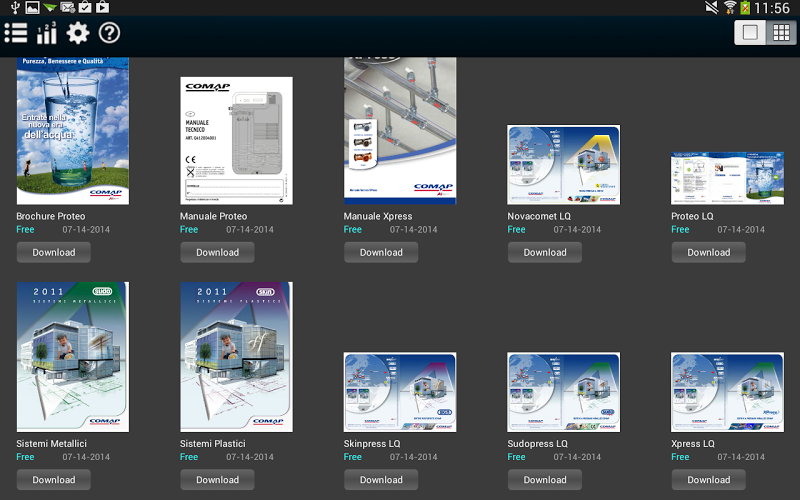
Task: Open Manuale Xpress cover thumbnail
Action: point(401,131)
